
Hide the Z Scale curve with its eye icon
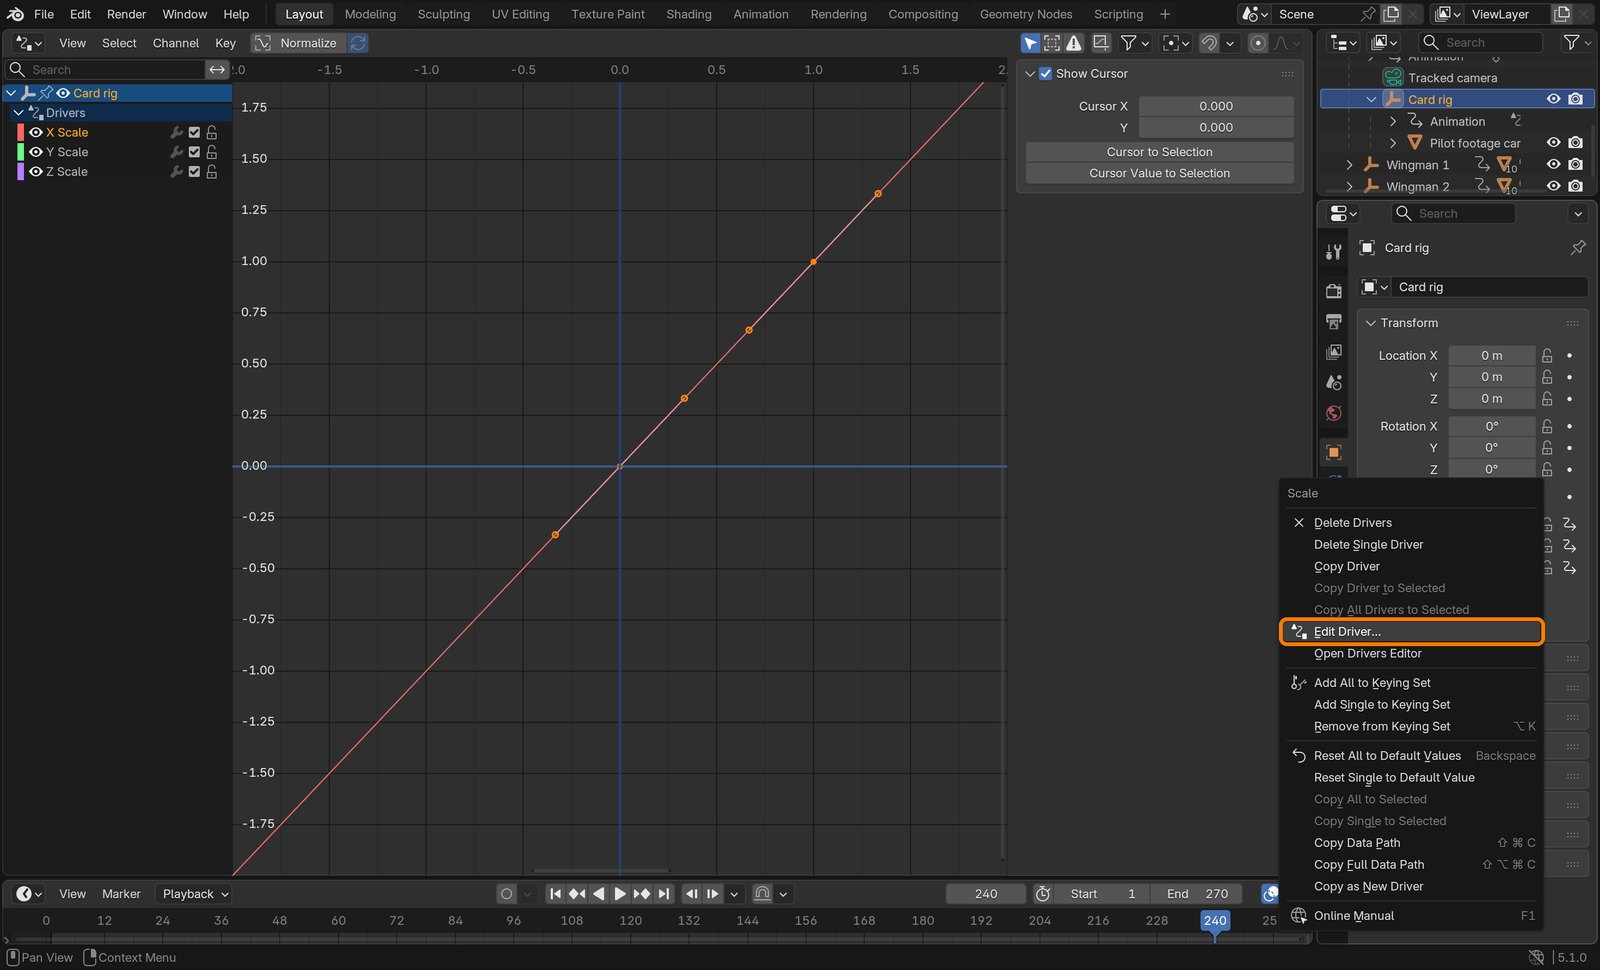[x=36, y=172]
